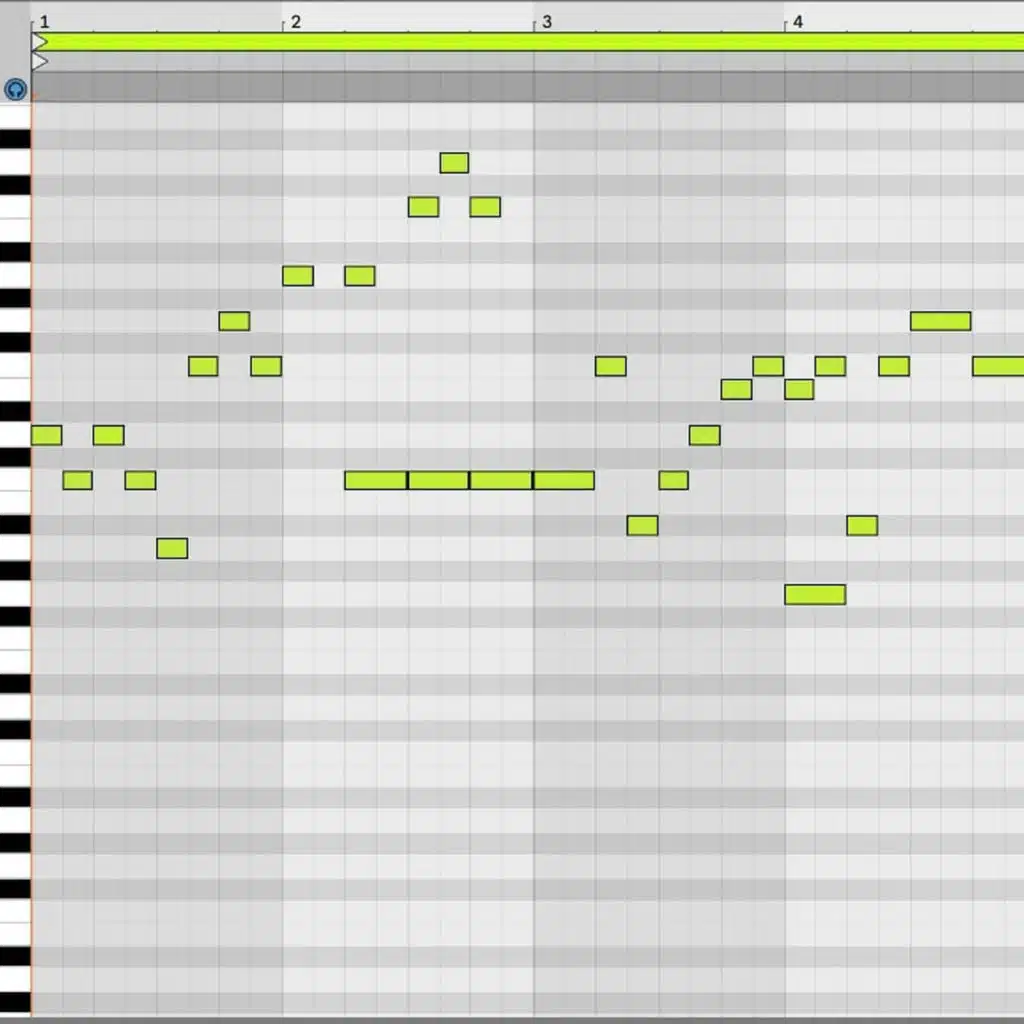Toggle the headphone MIDI preview button
1024x1024 pixels.
15,89
